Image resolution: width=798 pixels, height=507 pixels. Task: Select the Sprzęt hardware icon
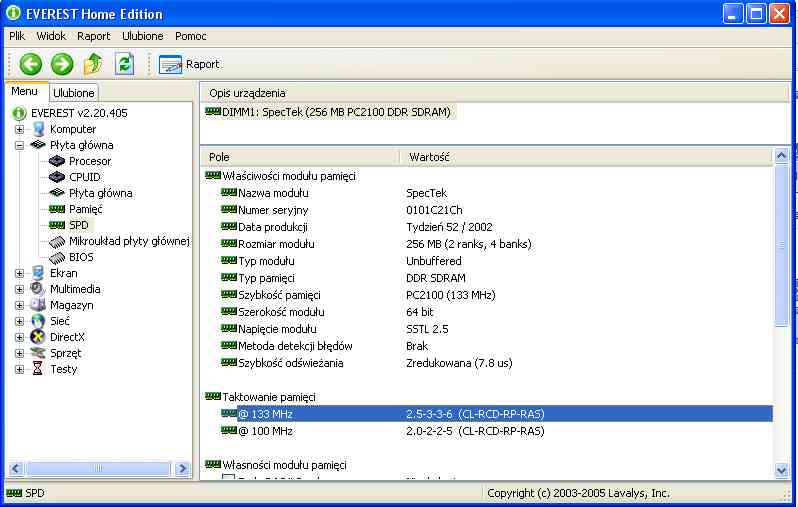(x=38, y=353)
